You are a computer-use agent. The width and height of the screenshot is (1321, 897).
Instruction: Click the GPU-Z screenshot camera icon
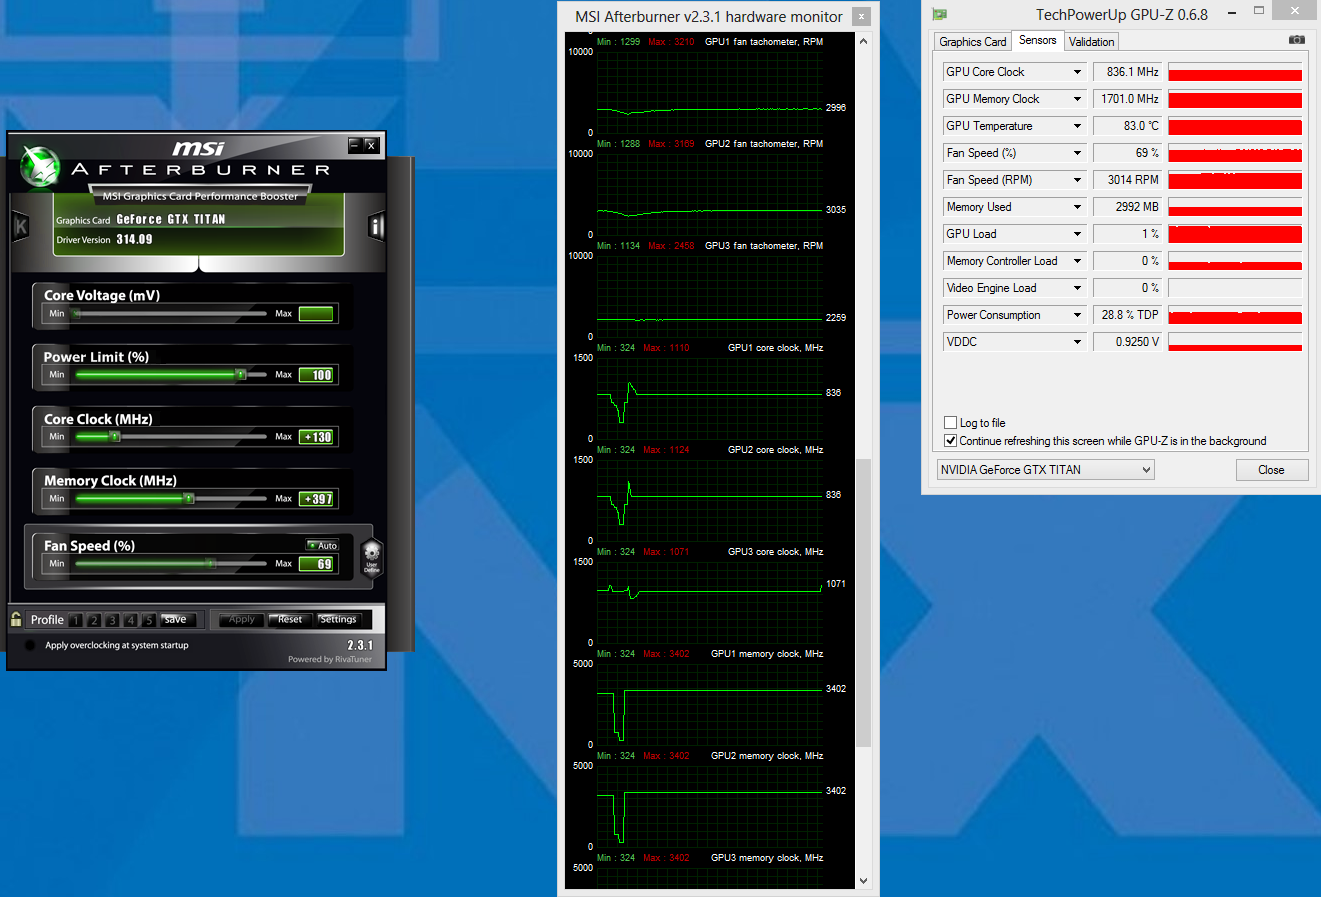pyautogui.click(x=1297, y=40)
